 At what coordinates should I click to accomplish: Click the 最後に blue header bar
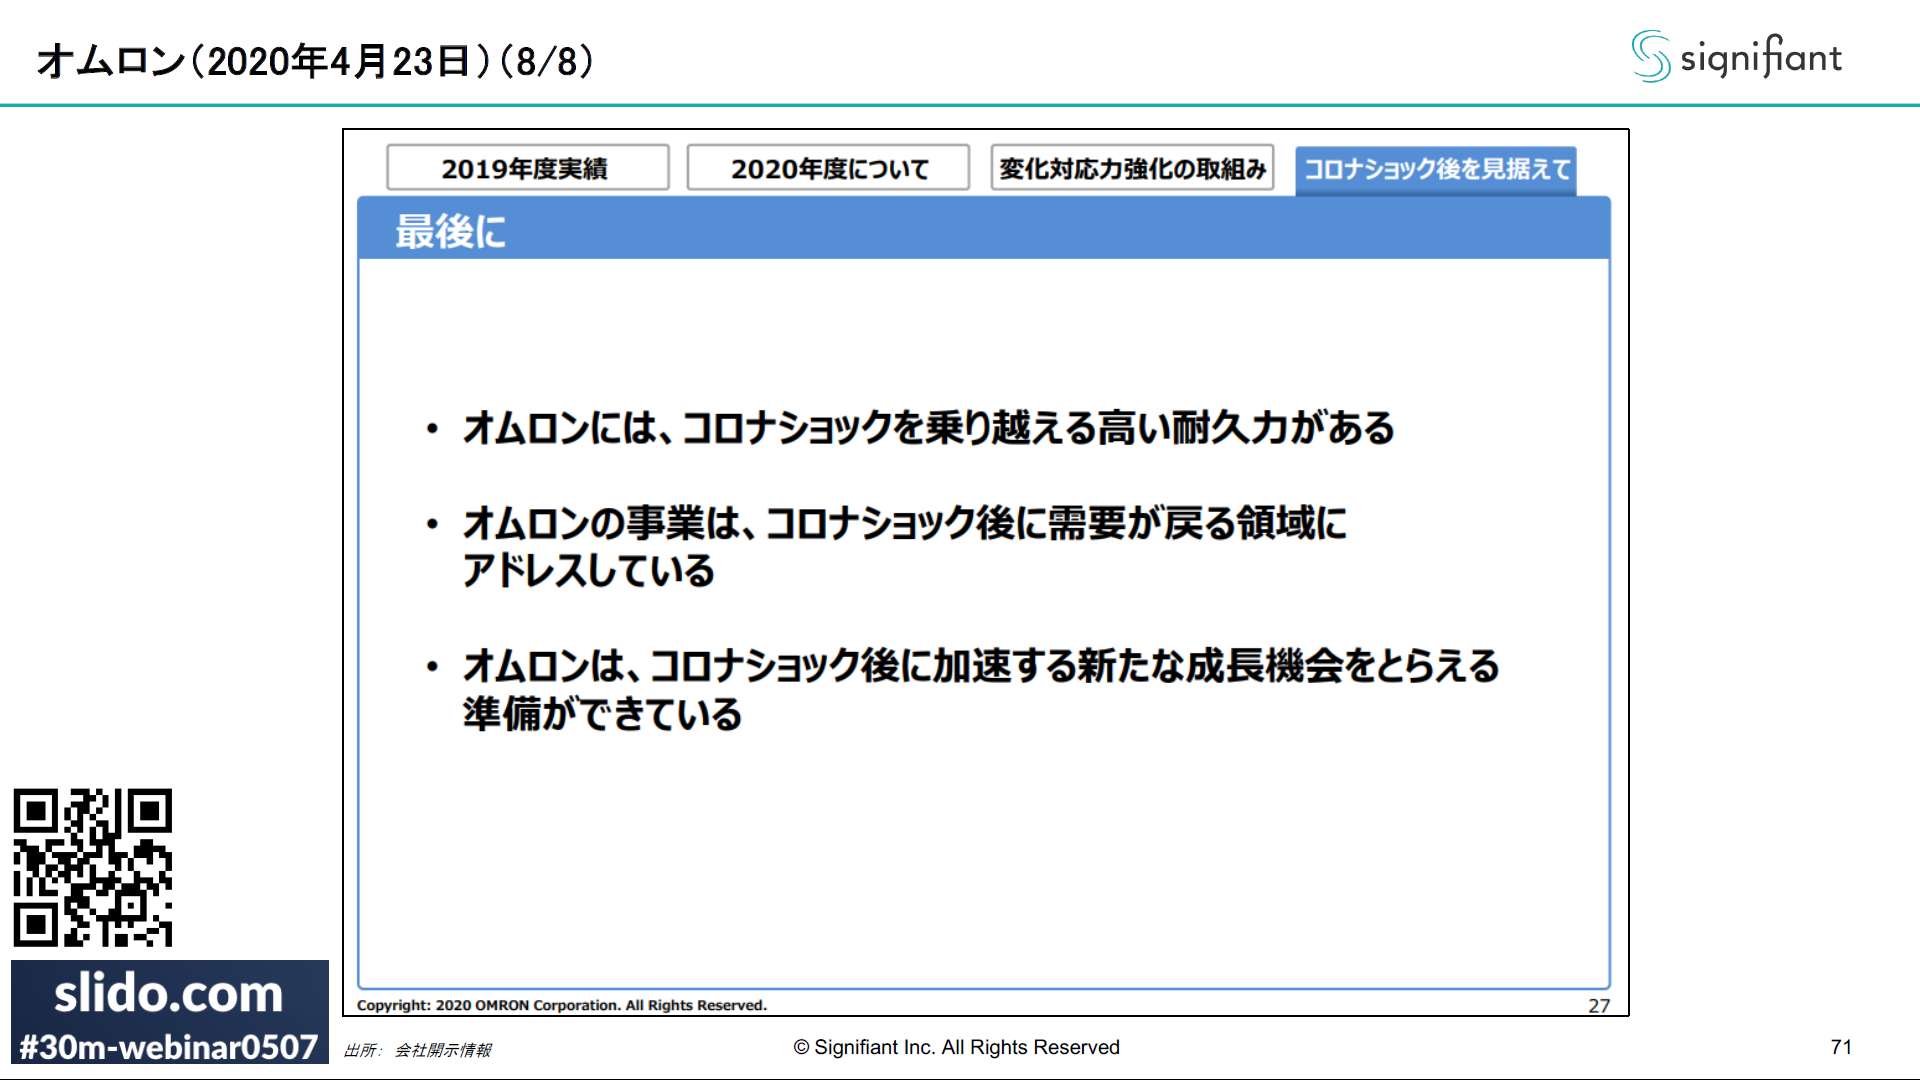(984, 230)
